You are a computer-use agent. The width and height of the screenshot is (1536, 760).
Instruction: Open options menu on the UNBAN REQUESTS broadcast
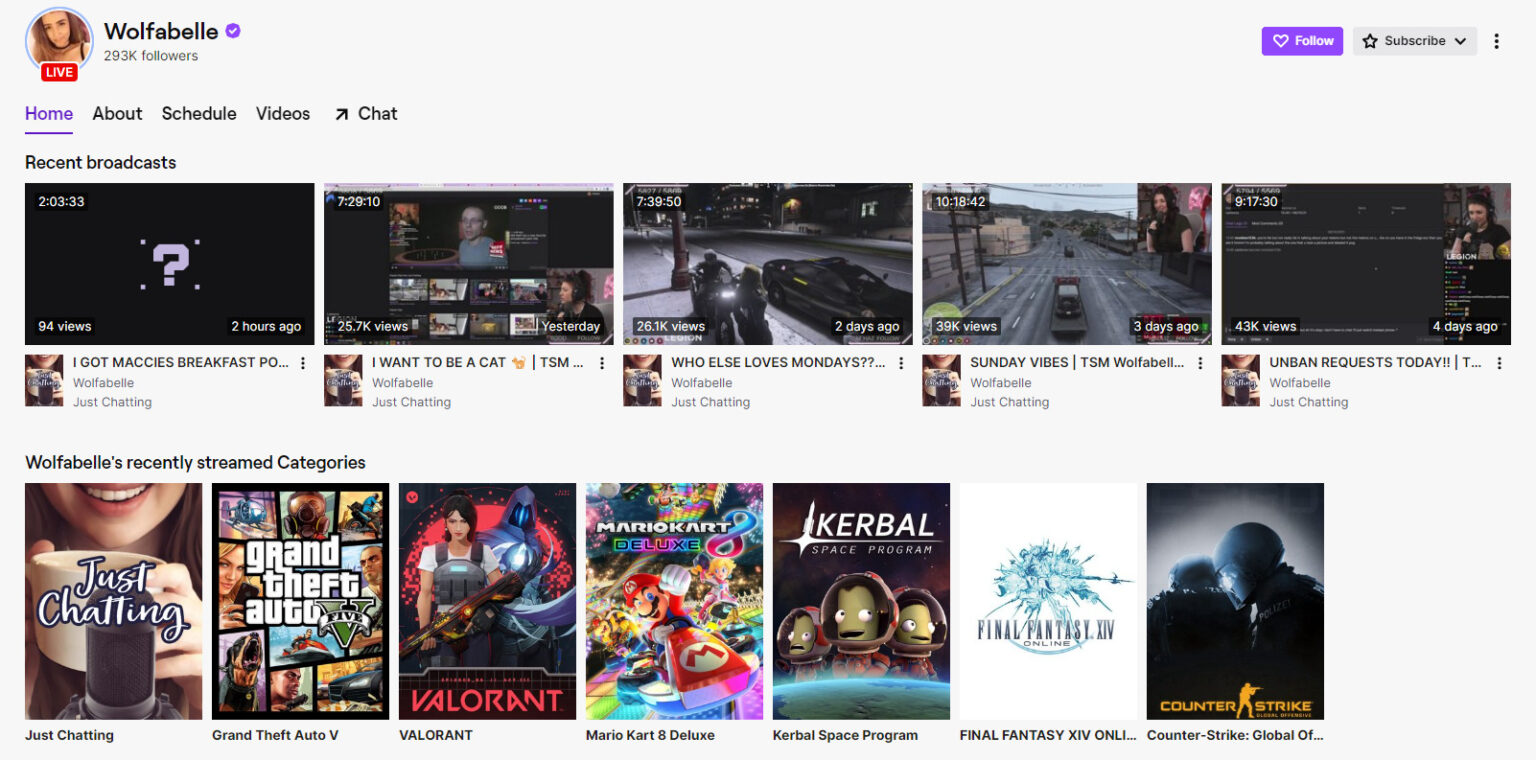[x=1499, y=363]
